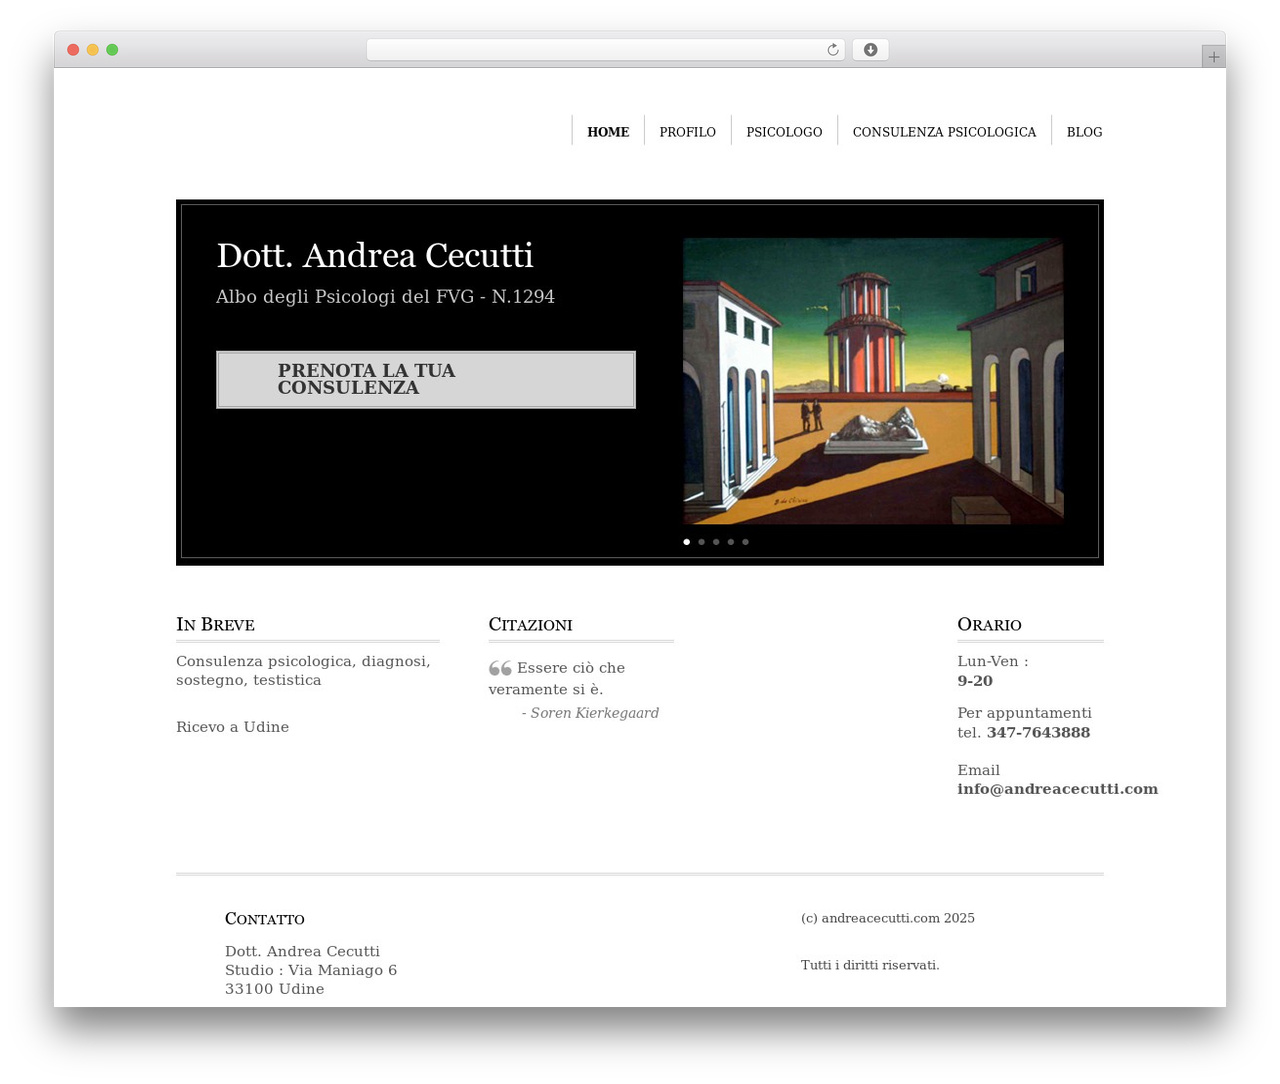This screenshot has width=1280, height=1084.
Task: Click phone number 347-7643888
Action: coord(1038,733)
